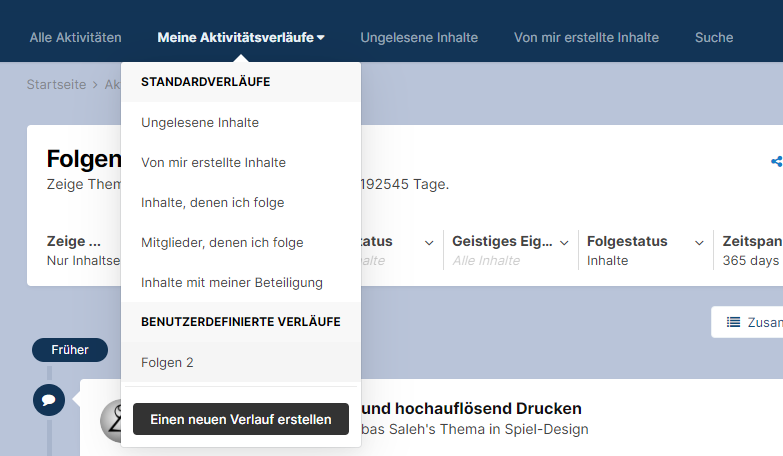Select Alle Aktivitäten in top navigation
The width and height of the screenshot is (783, 456).
click(75, 38)
